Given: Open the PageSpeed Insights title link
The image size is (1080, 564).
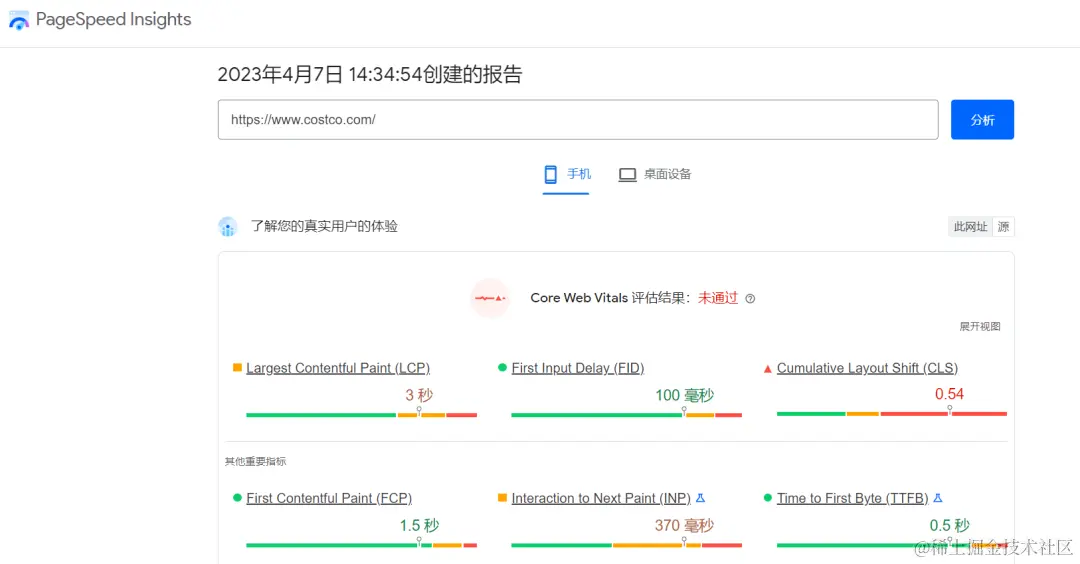Looking at the screenshot, I should (114, 19).
